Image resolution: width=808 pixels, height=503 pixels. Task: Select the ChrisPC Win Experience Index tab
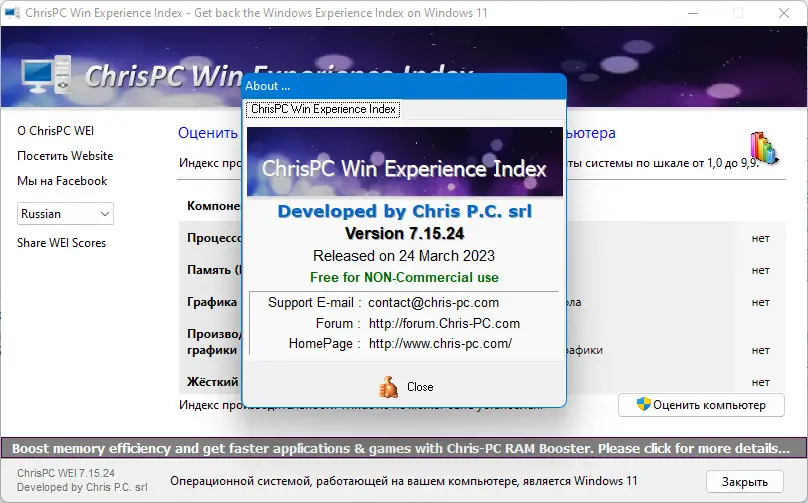pyautogui.click(x=323, y=109)
